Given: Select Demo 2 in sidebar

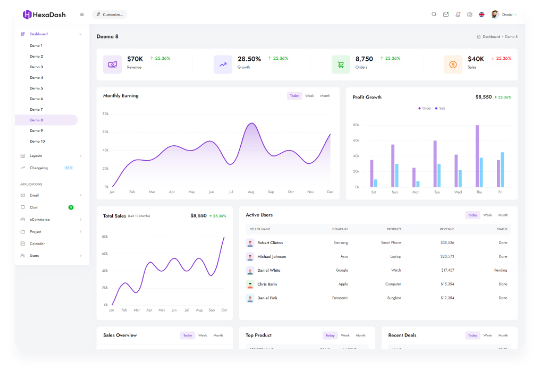Looking at the screenshot, I should pyautogui.click(x=36, y=56).
